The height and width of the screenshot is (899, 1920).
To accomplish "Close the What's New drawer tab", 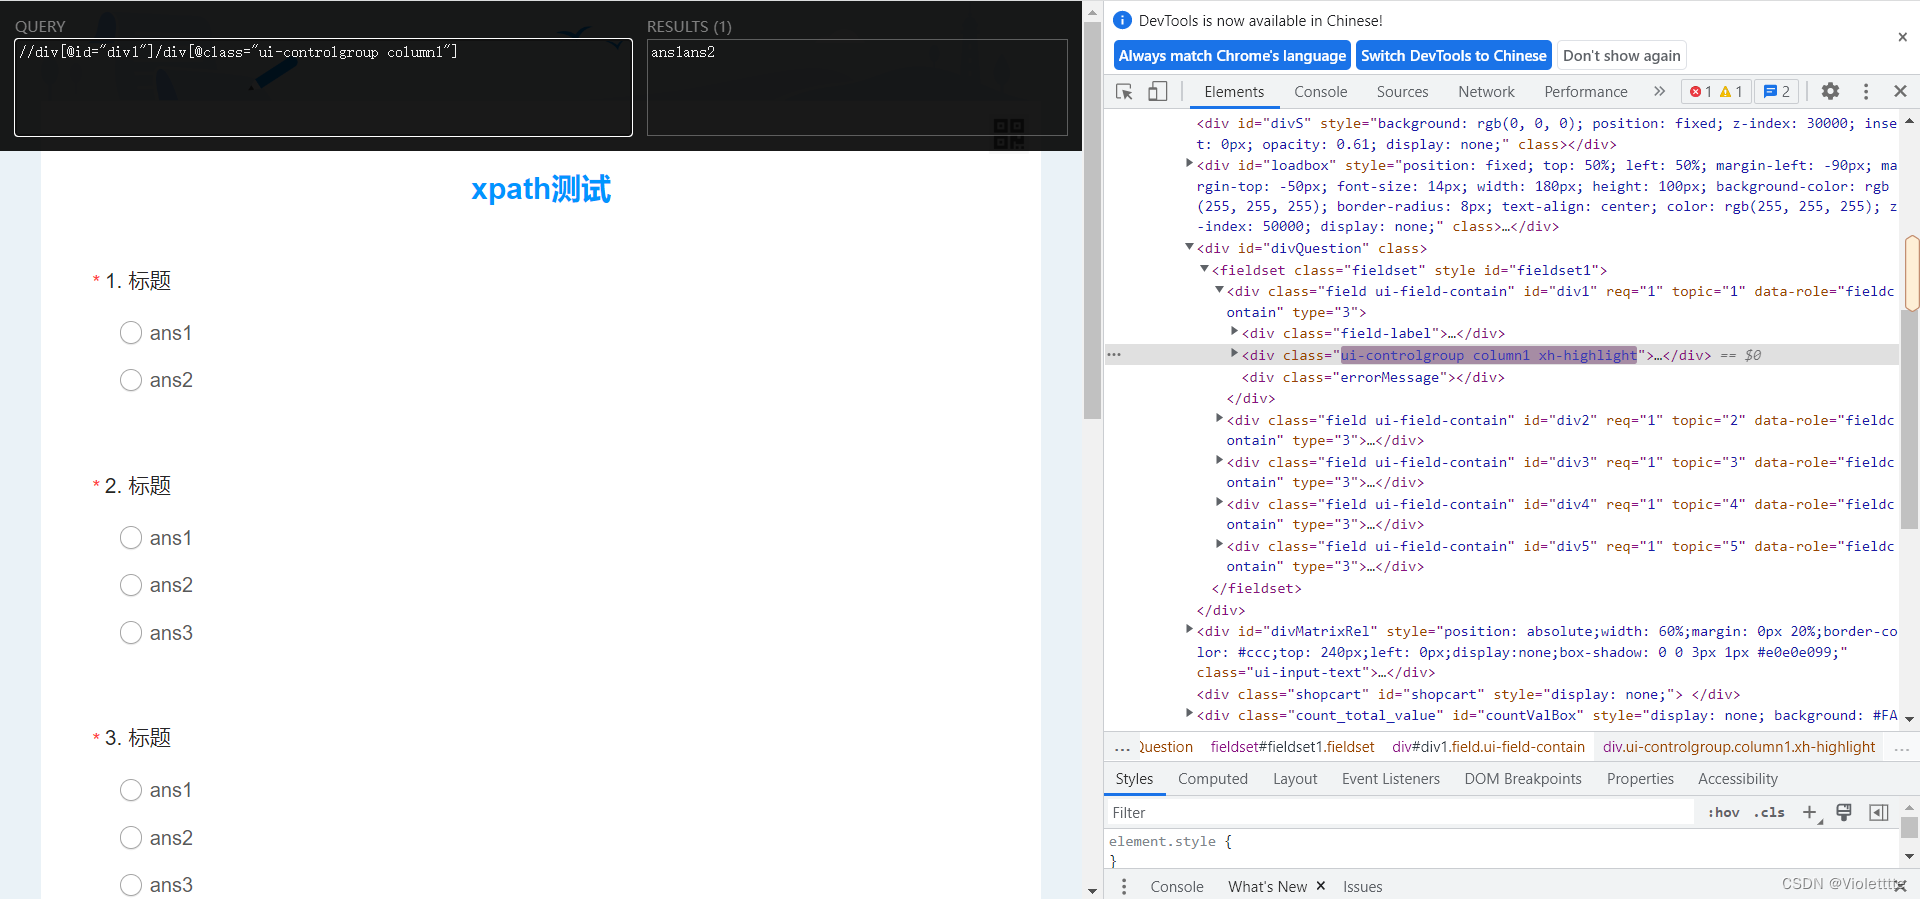I will pyautogui.click(x=1321, y=886).
